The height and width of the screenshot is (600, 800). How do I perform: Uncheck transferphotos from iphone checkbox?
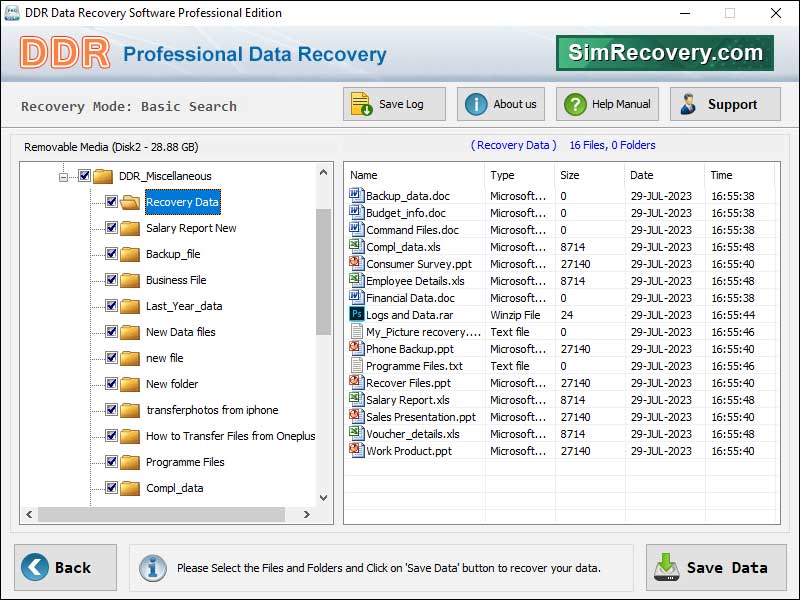[x=112, y=410]
